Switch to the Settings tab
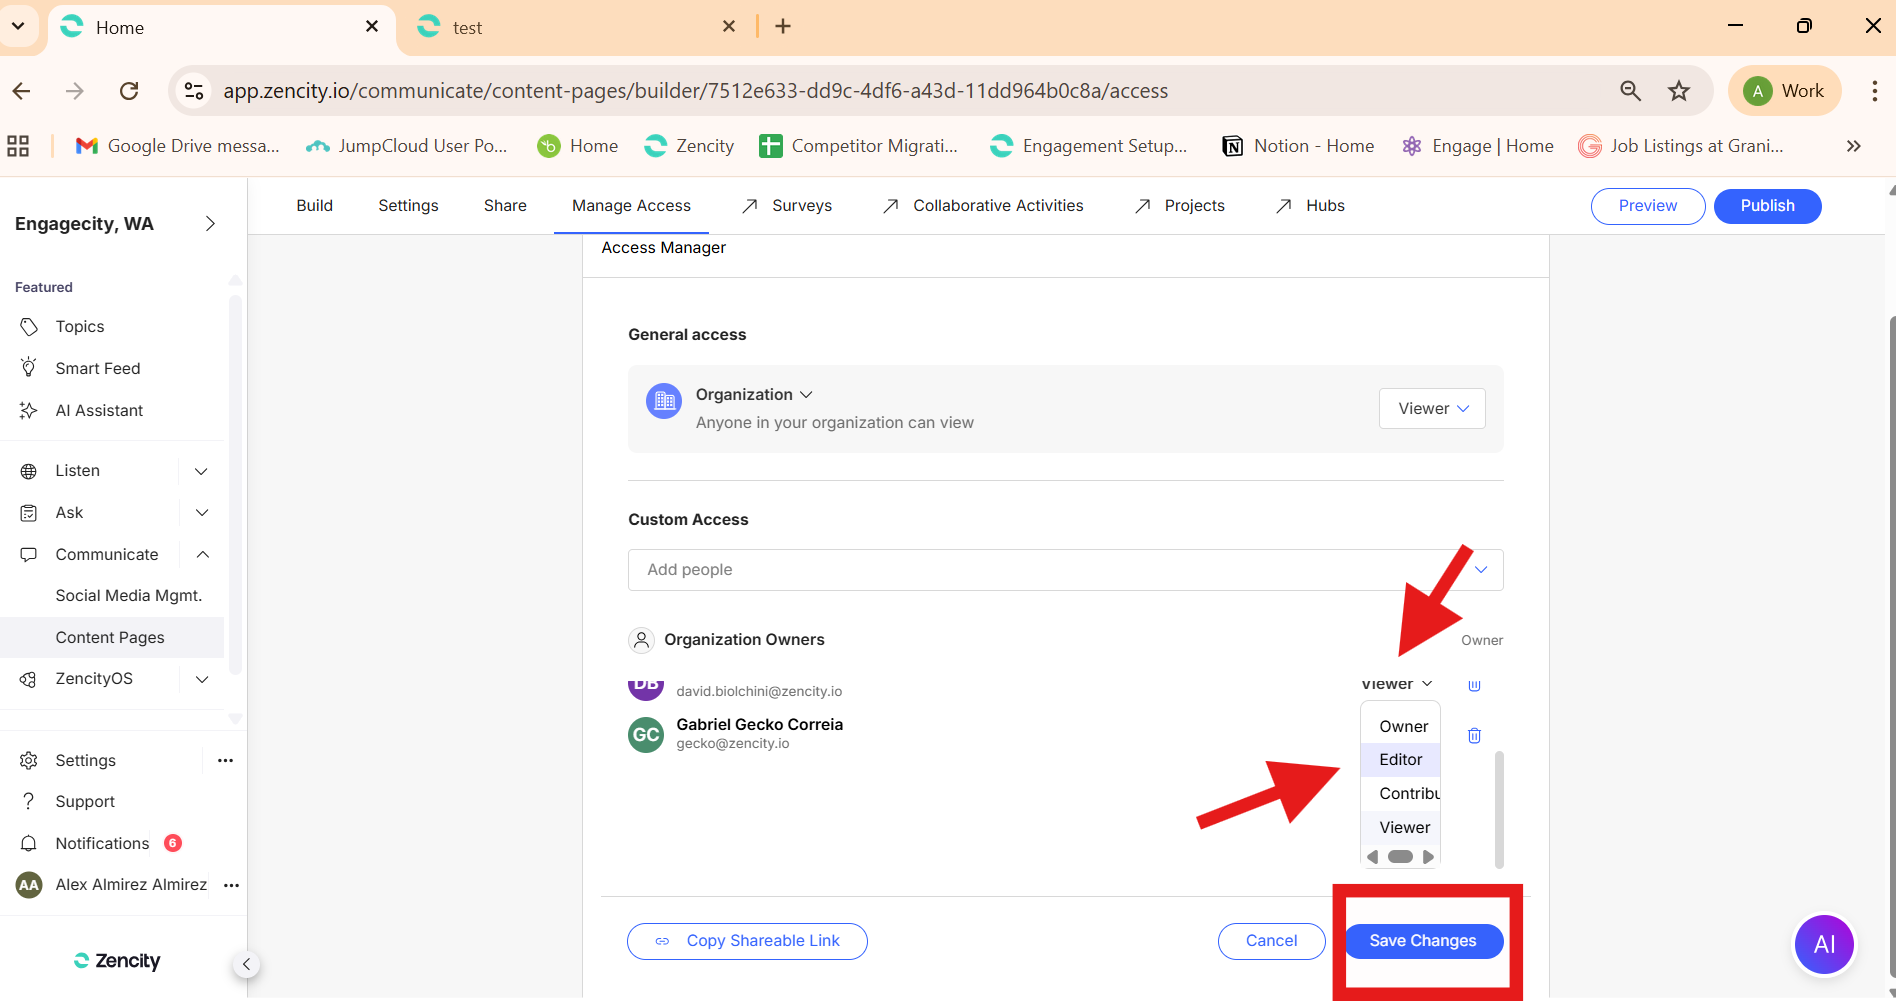 pyautogui.click(x=408, y=205)
